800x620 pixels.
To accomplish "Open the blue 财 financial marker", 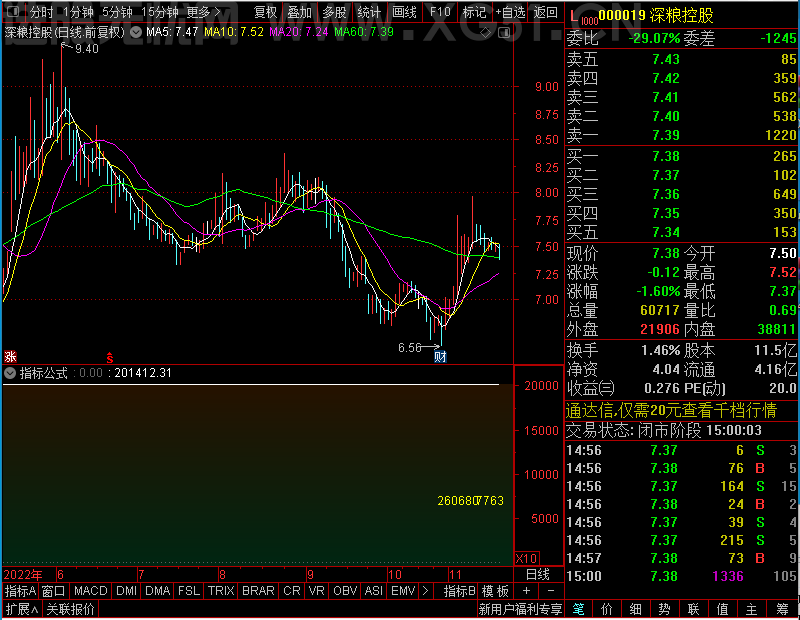I will (x=440, y=356).
